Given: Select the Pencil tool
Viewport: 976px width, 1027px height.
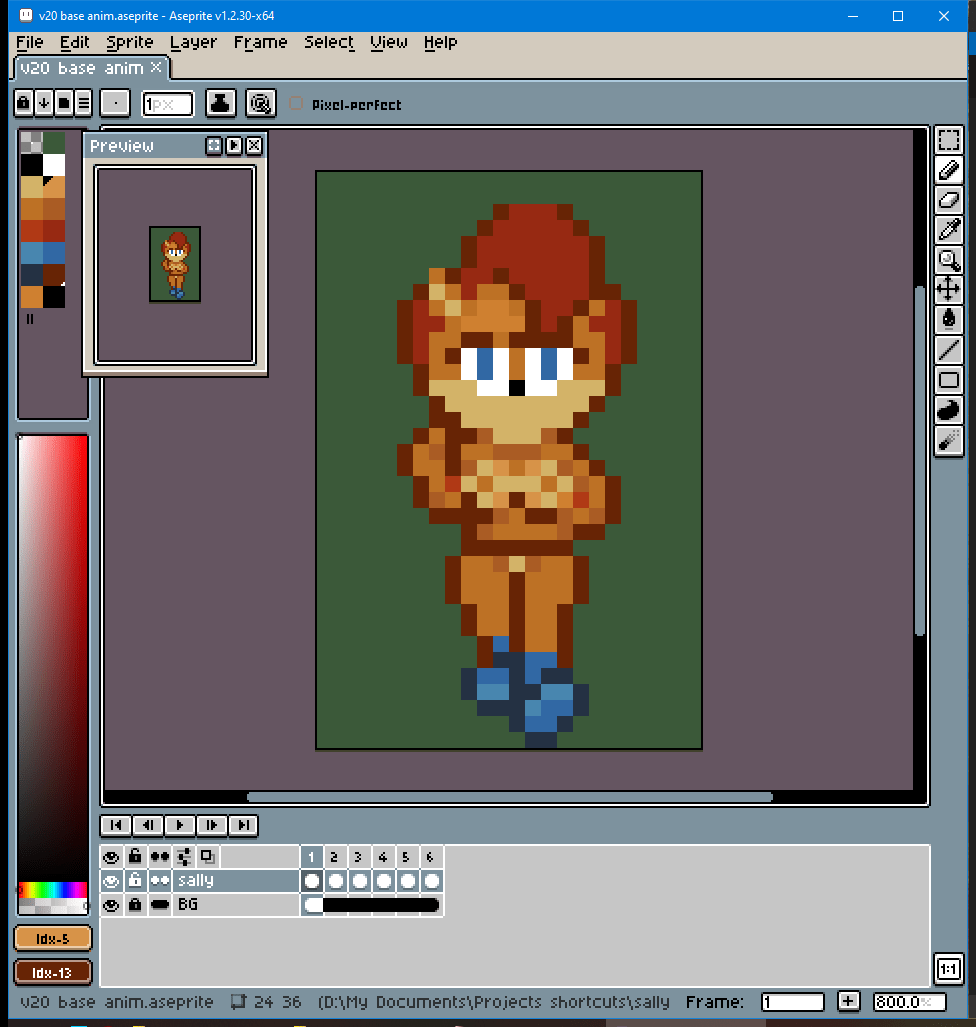Looking at the screenshot, I should click(x=948, y=171).
